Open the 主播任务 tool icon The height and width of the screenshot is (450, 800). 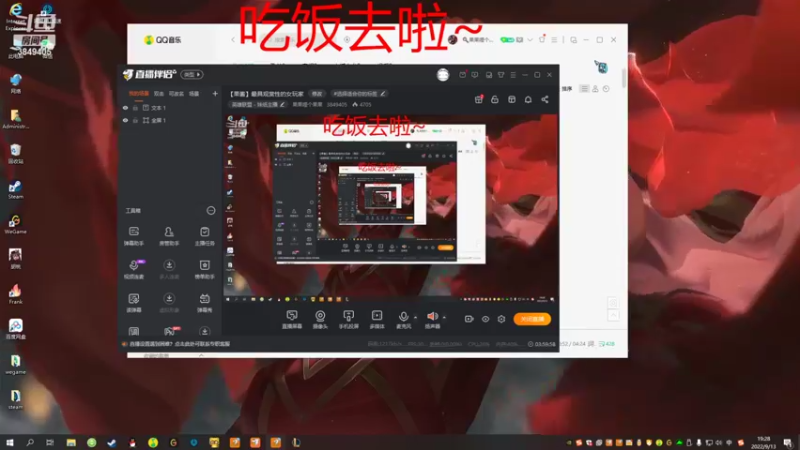(x=205, y=236)
